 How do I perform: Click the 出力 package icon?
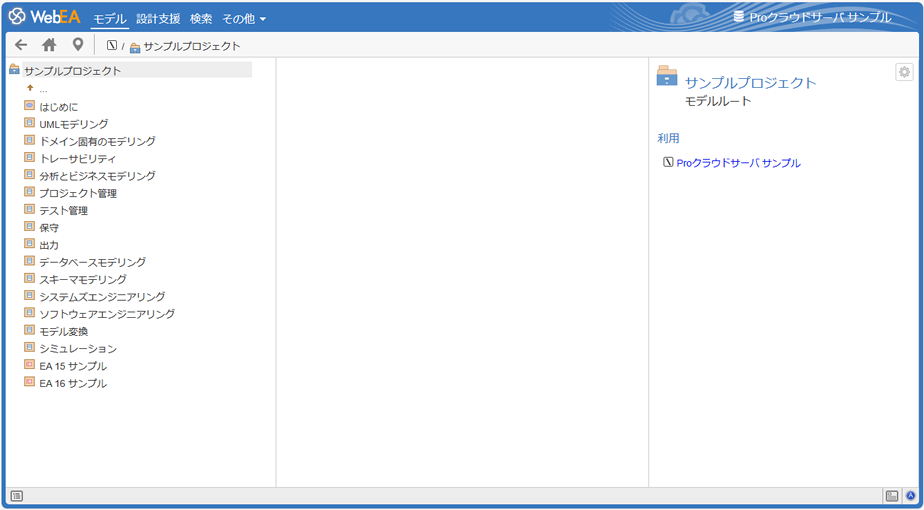29,244
